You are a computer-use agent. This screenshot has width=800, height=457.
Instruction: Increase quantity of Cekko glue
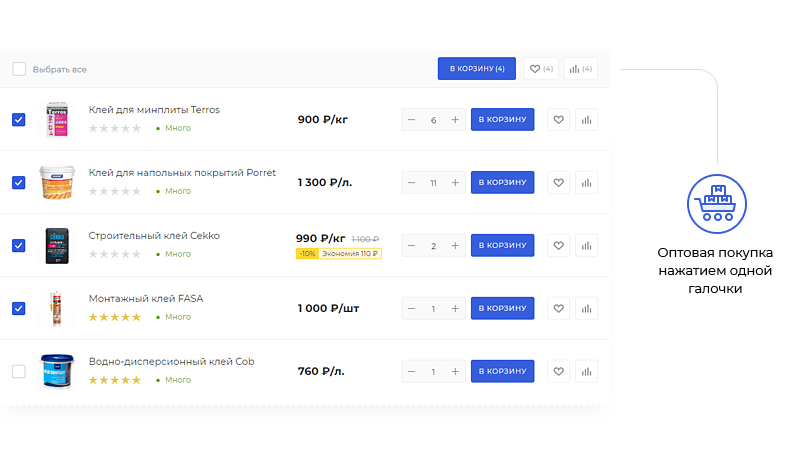click(456, 246)
